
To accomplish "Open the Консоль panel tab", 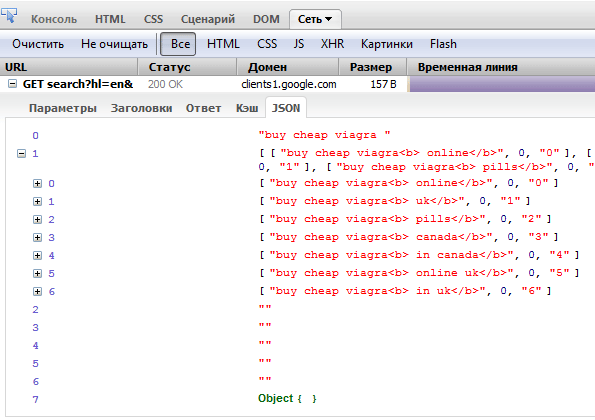I will (x=54, y=19).
